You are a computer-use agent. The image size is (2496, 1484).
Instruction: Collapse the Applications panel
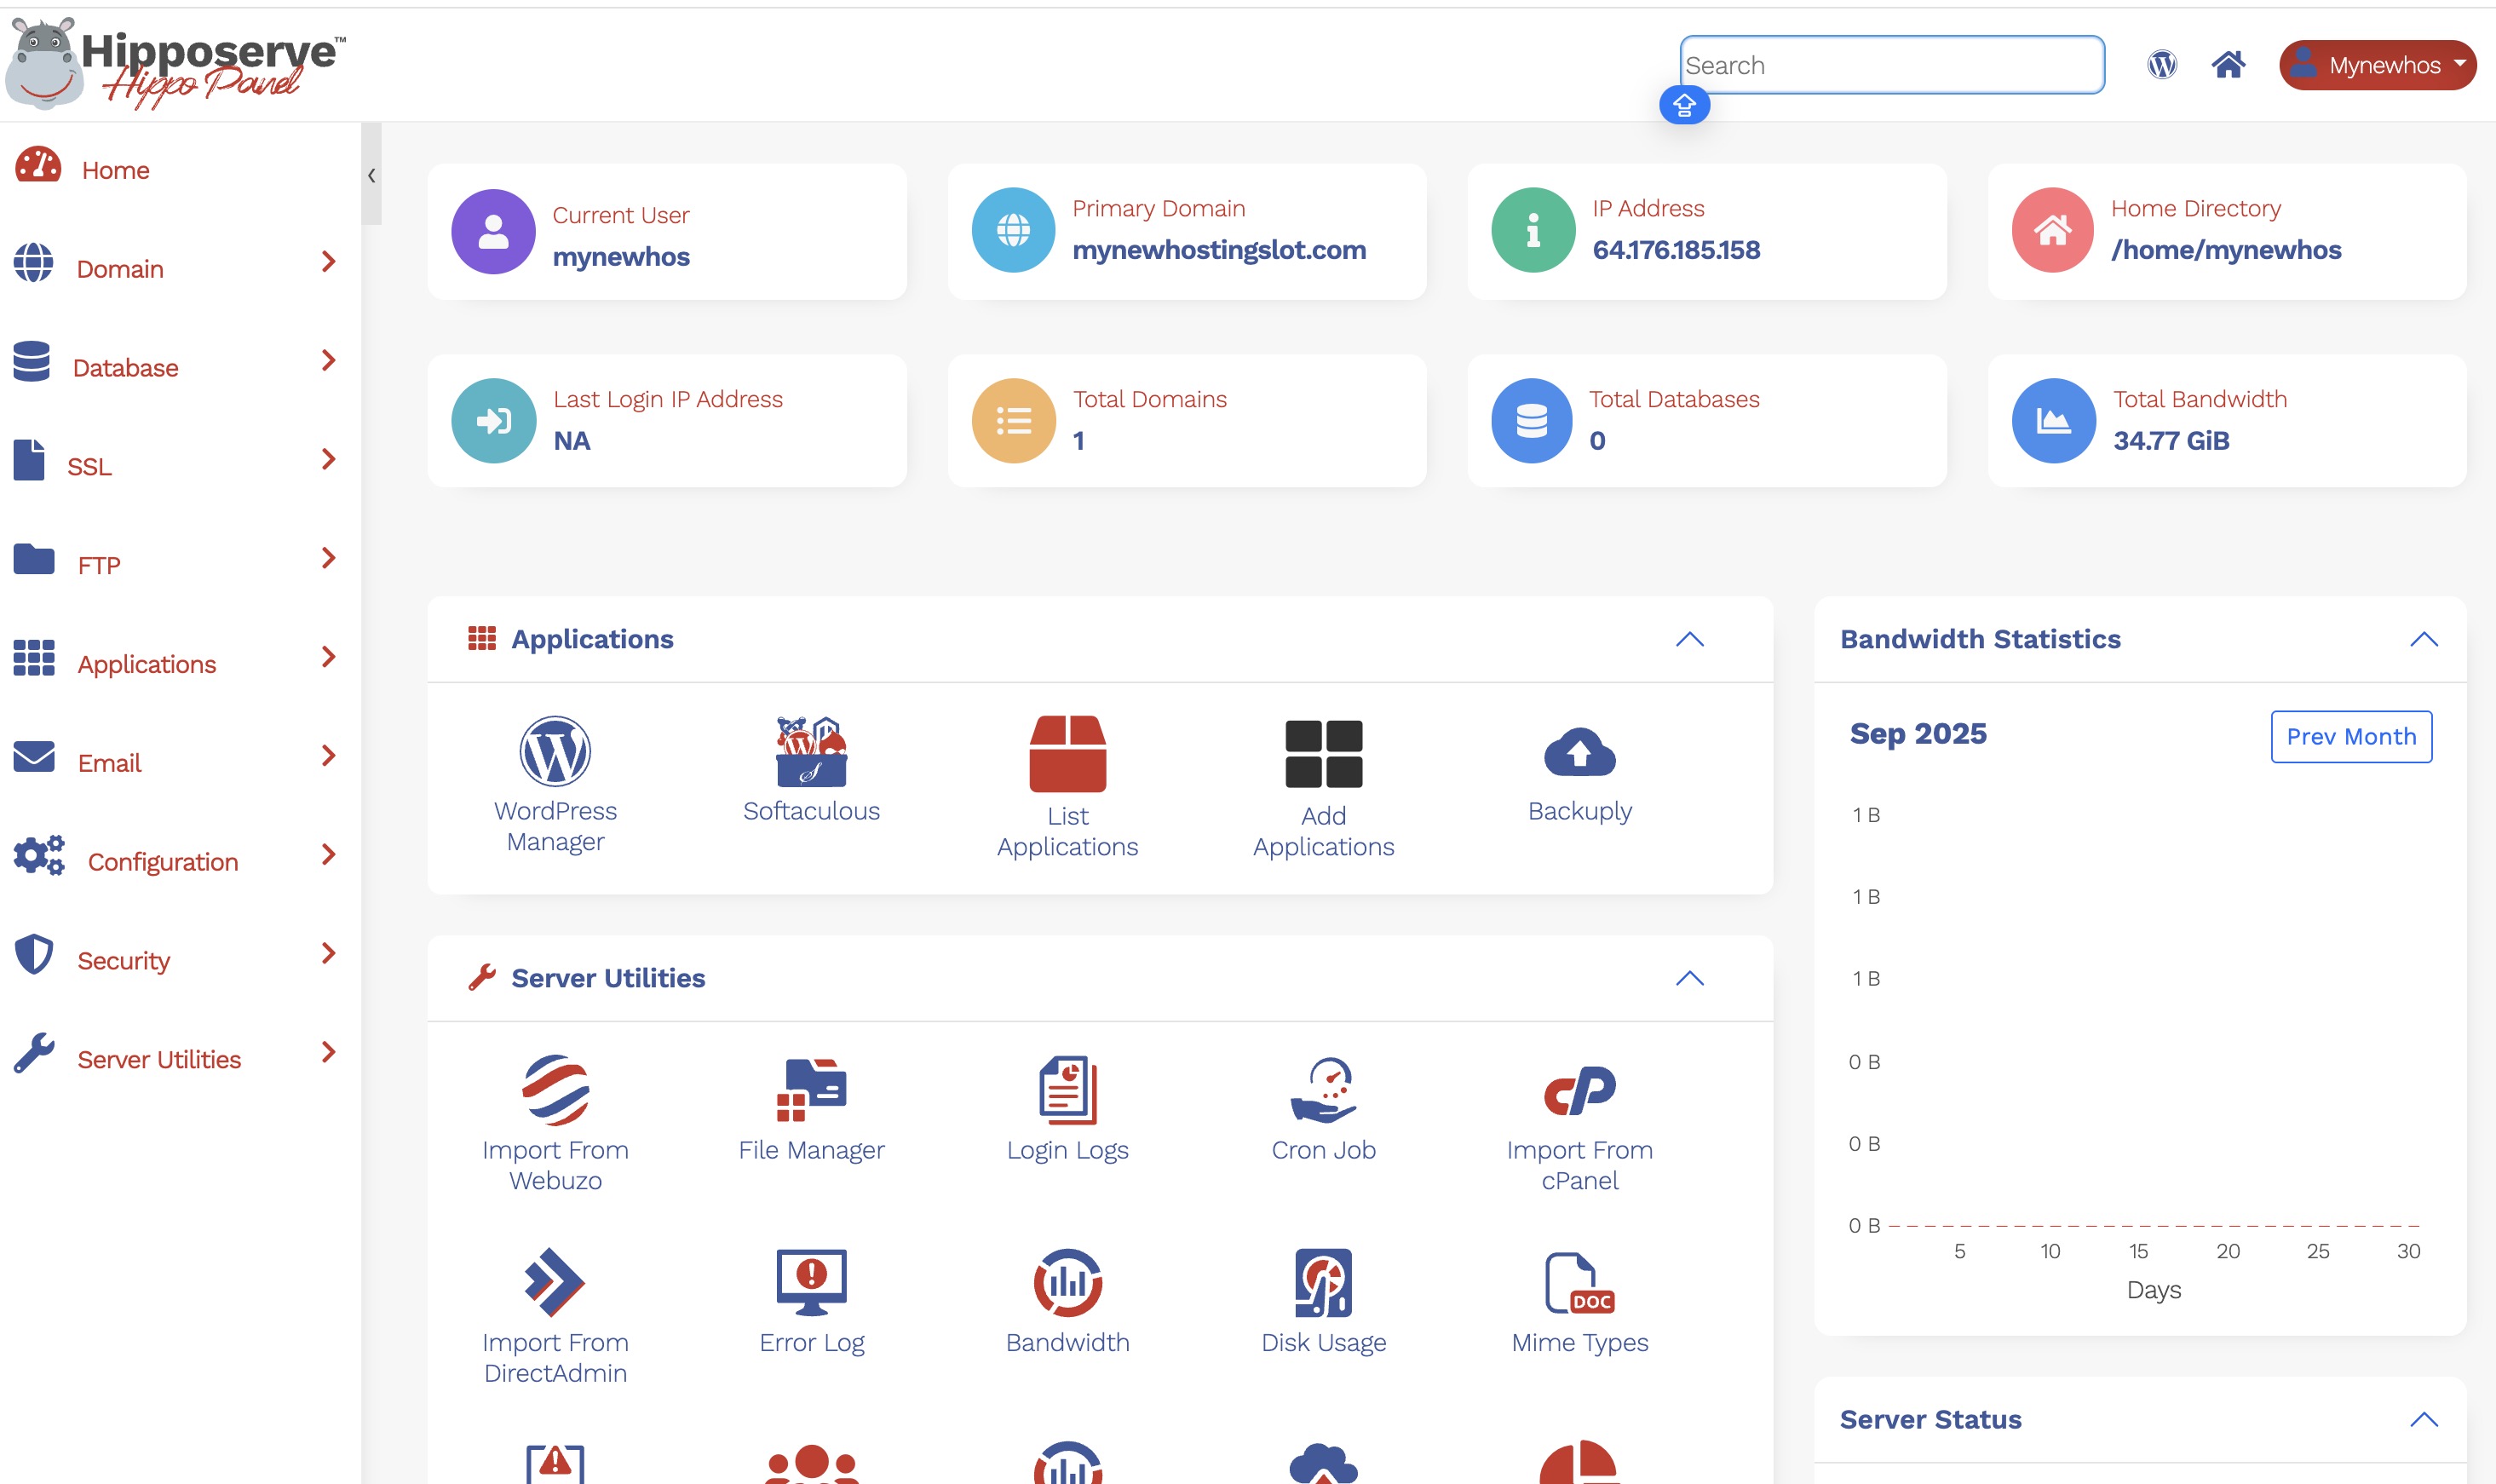(1689, 639)
